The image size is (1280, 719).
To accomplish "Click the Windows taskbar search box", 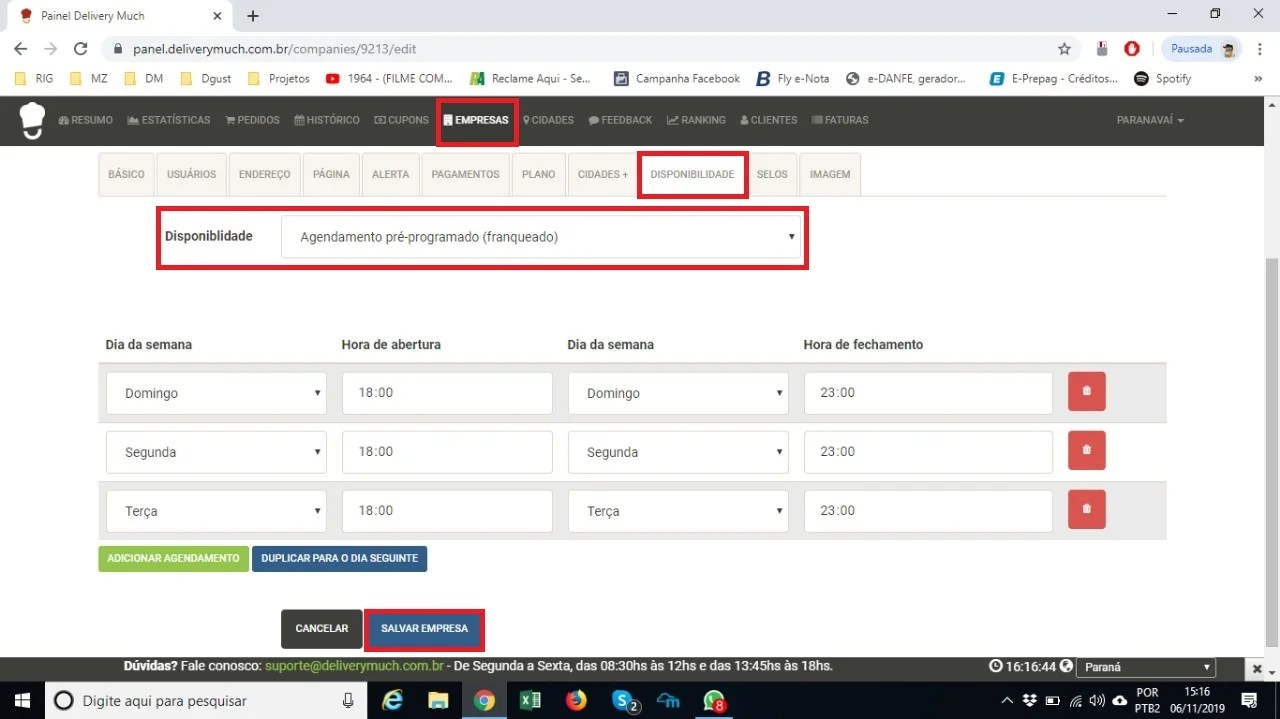I will tap(207, 700).
